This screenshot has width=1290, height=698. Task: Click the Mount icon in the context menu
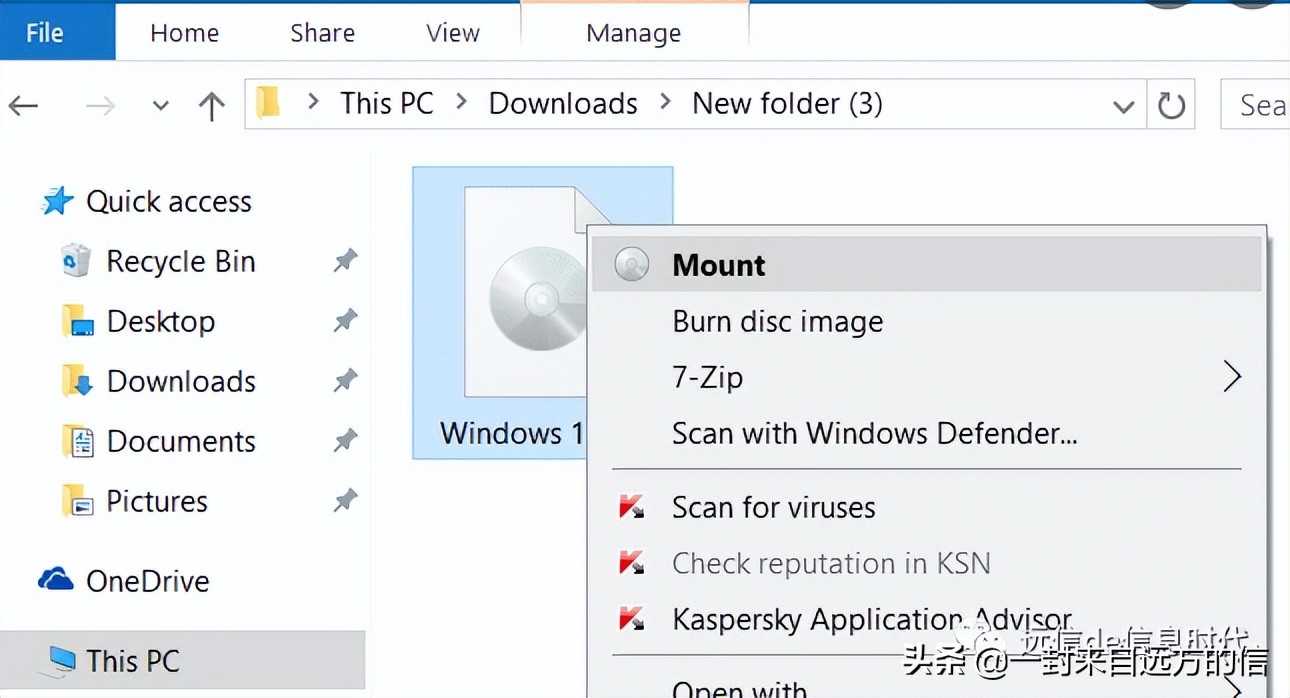630,264
